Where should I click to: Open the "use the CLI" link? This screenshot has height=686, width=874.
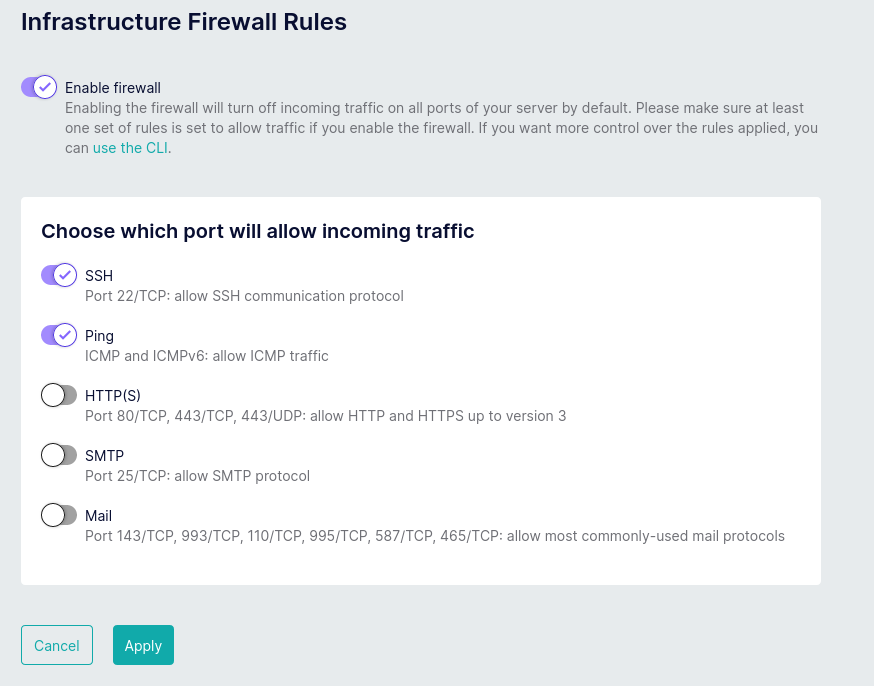point(130,148)
